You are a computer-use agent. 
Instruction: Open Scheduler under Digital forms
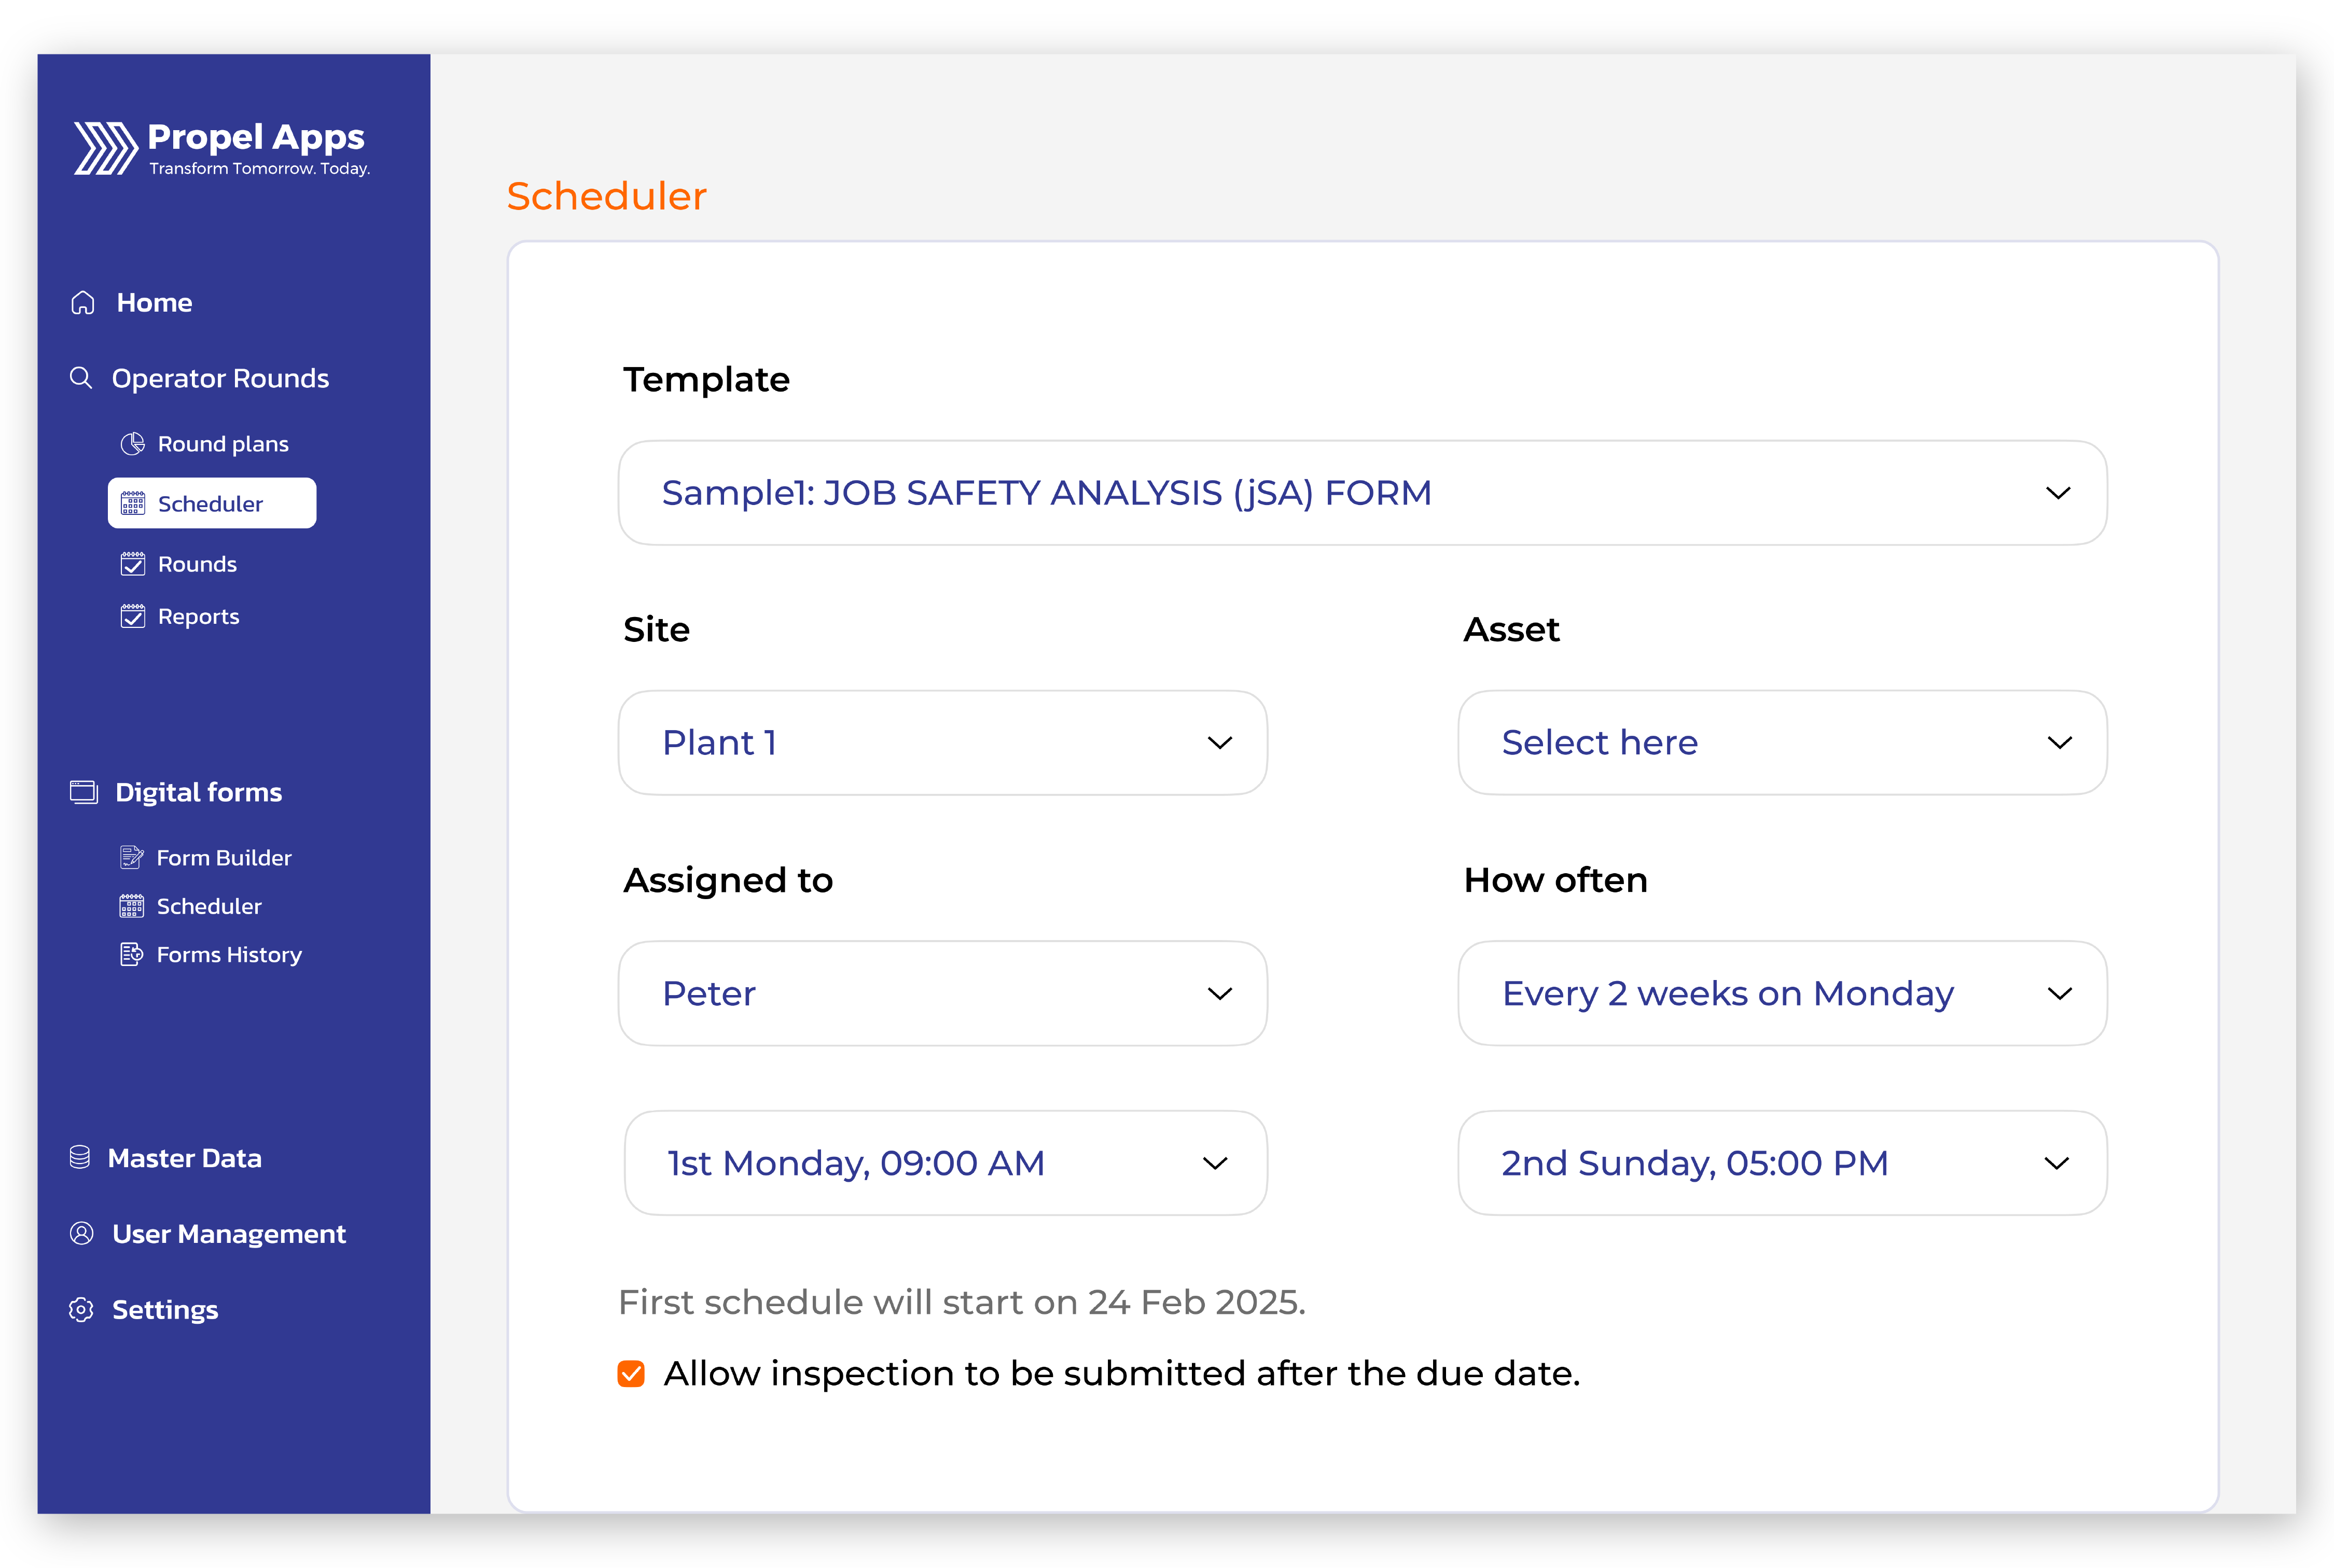(x=209, y=906)
